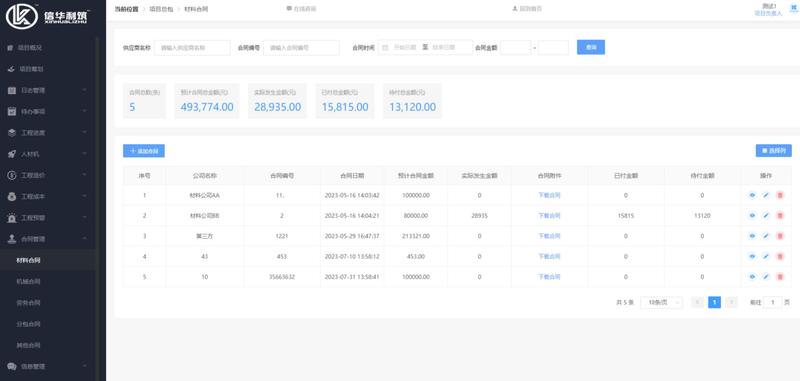
Task: Click the 2023-05-29 16:47:37 date cell
Action: tap(352, 236)
